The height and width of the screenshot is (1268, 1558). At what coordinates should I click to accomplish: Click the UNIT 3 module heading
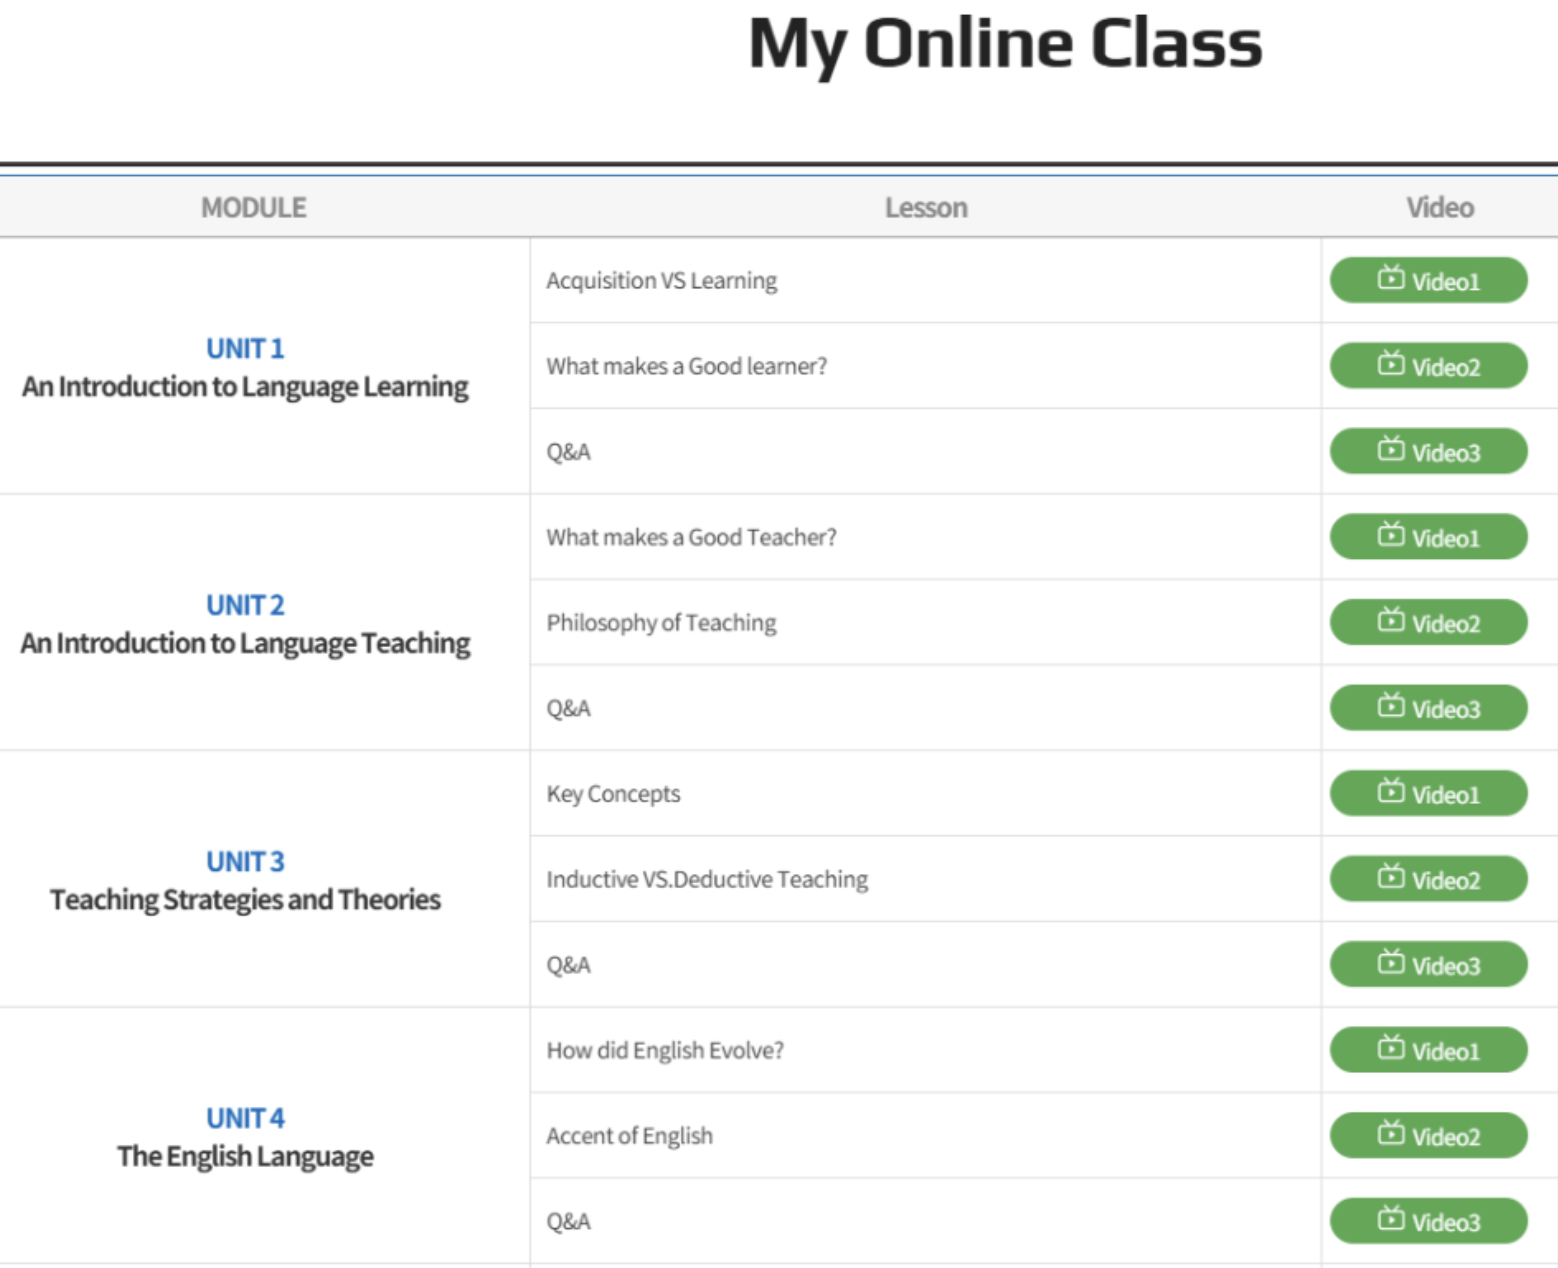click(x=245, y=862)
